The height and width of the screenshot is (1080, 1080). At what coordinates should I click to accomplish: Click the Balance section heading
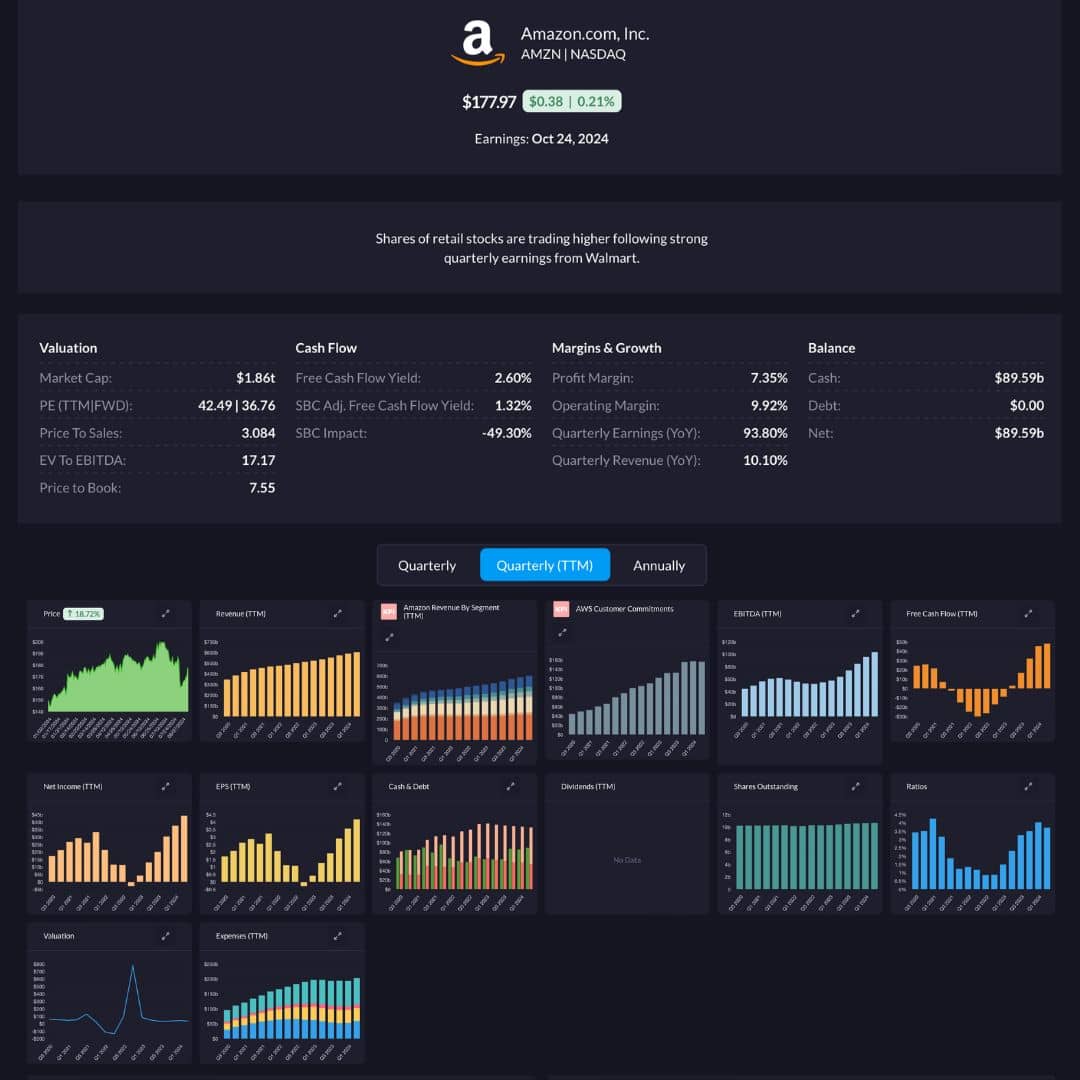tap(831, 348)
